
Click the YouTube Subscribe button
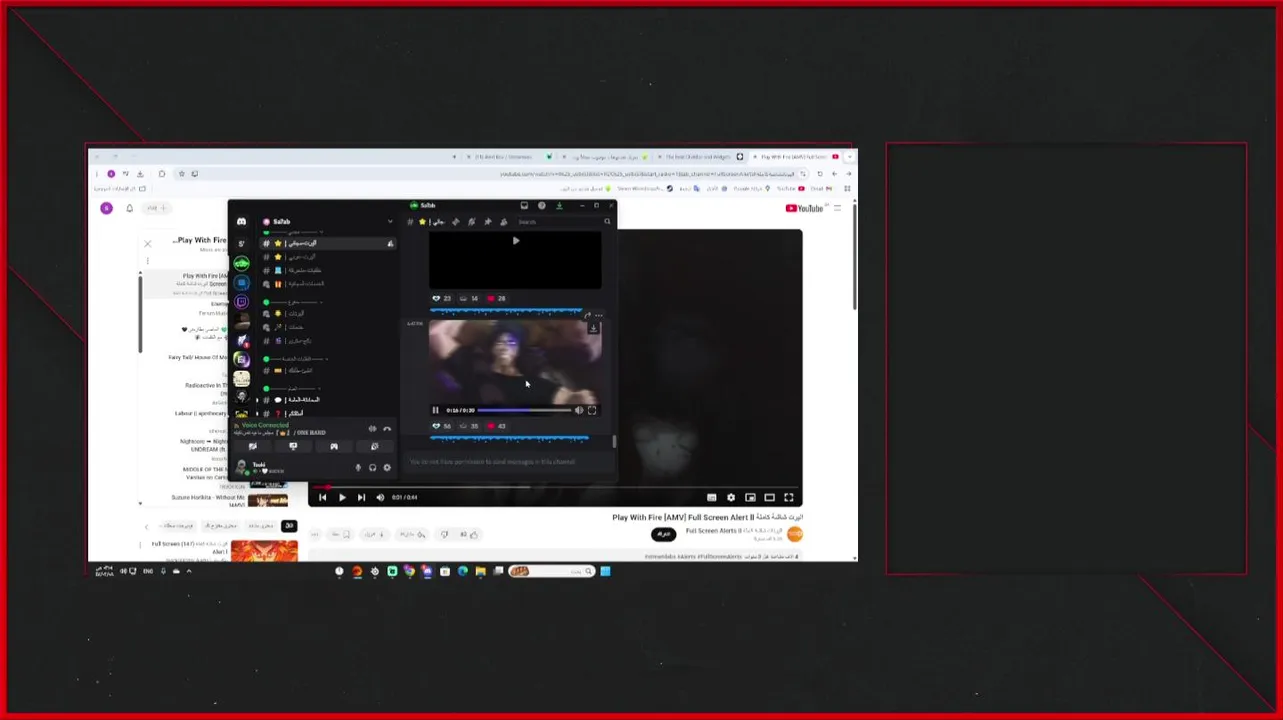pyautogui.click(x=662, y=534)
